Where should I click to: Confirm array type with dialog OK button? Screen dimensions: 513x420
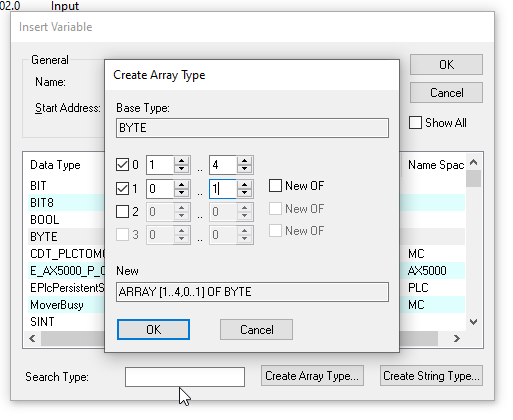pos(153,330)
